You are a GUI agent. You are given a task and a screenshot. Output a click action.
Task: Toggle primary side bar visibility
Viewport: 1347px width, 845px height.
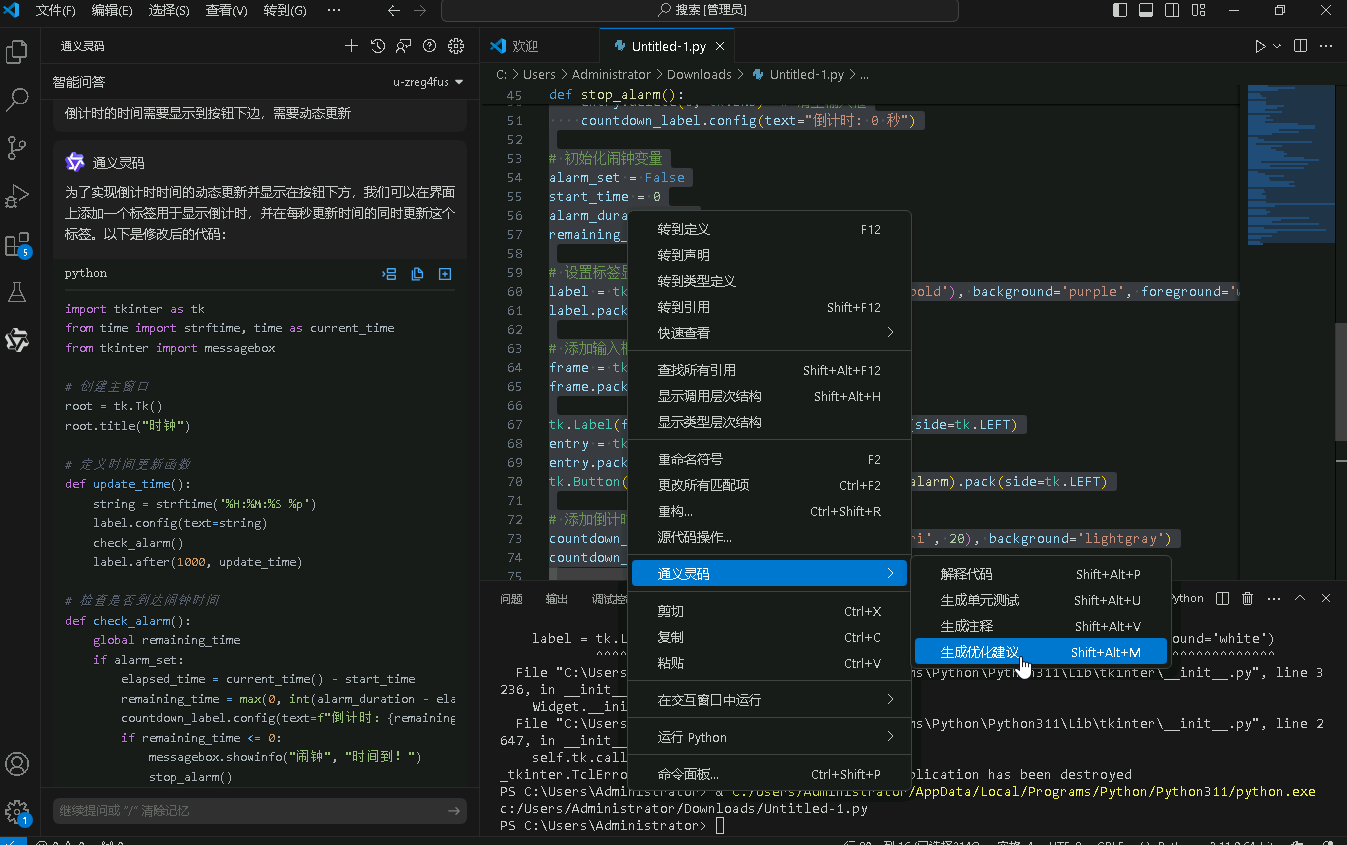click(1120, 10)
